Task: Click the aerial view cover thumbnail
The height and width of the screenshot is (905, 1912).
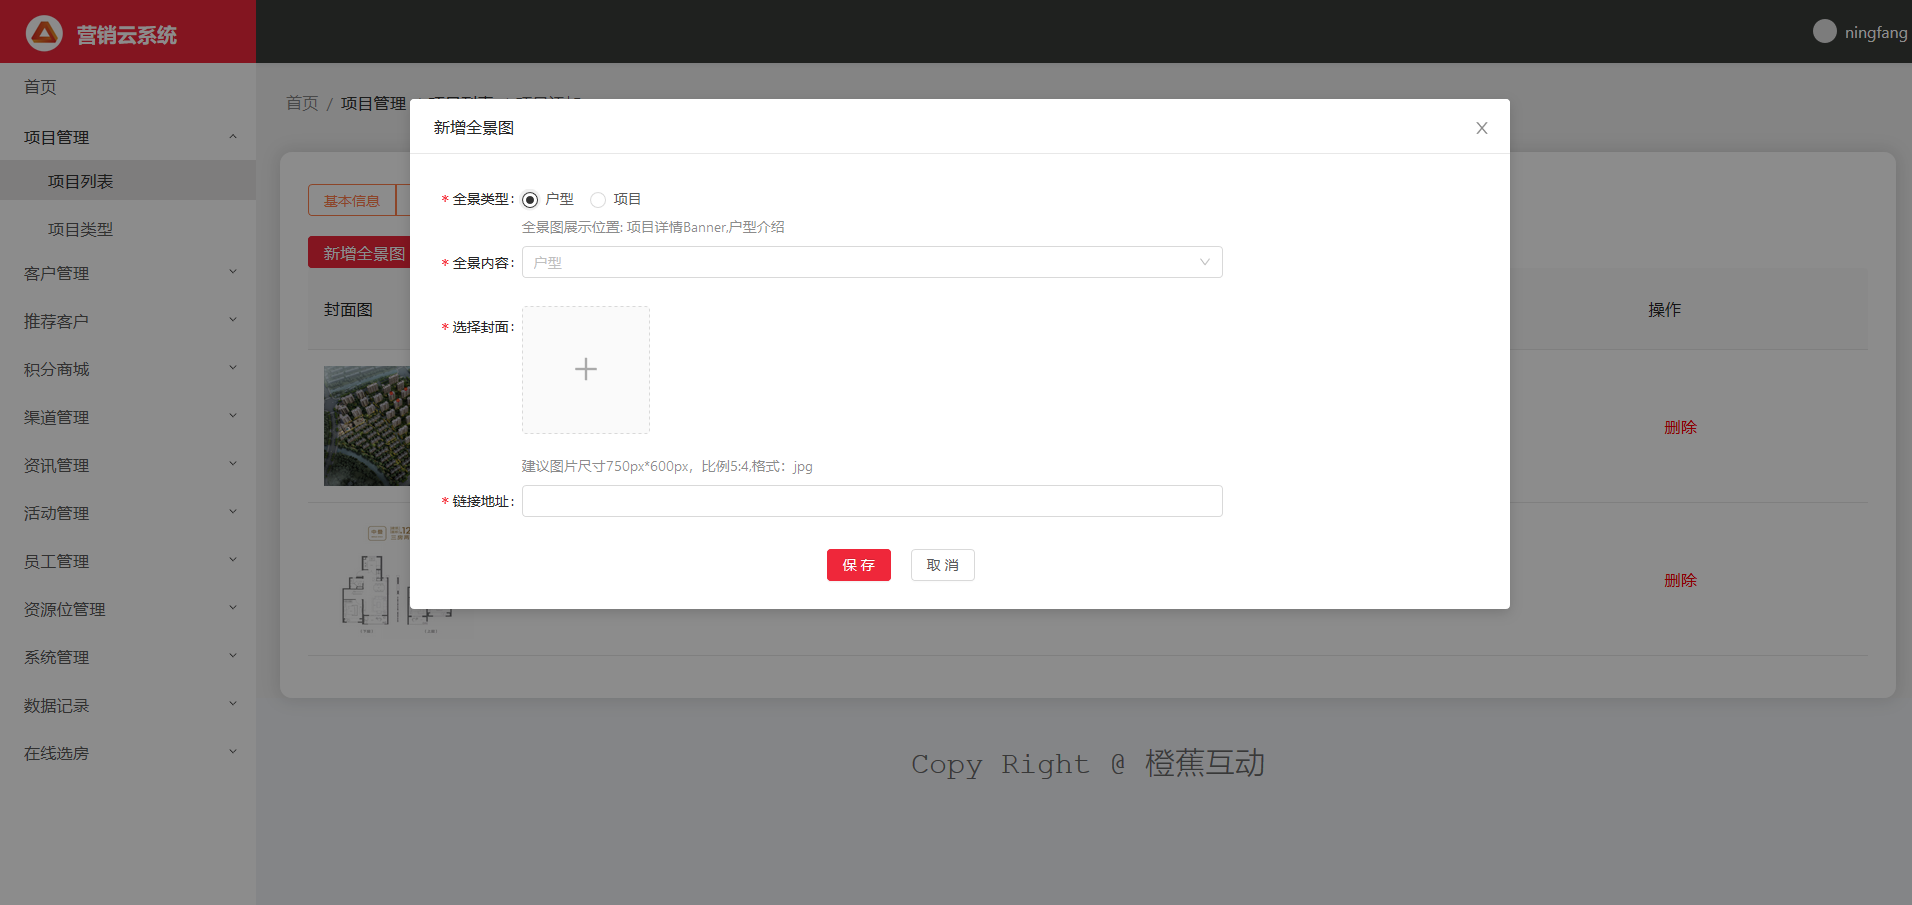Action: pyautogui.click(x=367, y=426)
